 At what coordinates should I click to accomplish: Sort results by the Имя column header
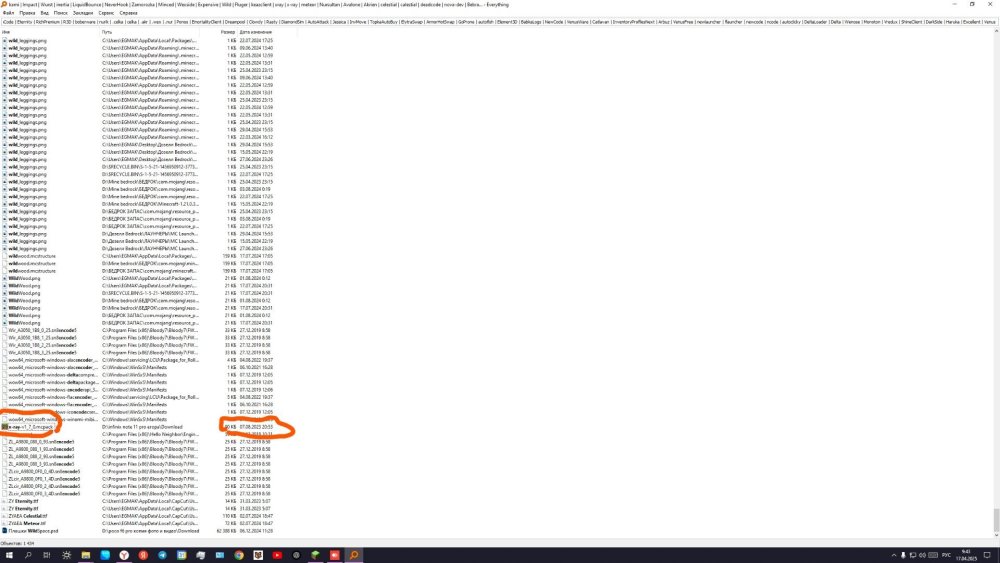(50, 32)
